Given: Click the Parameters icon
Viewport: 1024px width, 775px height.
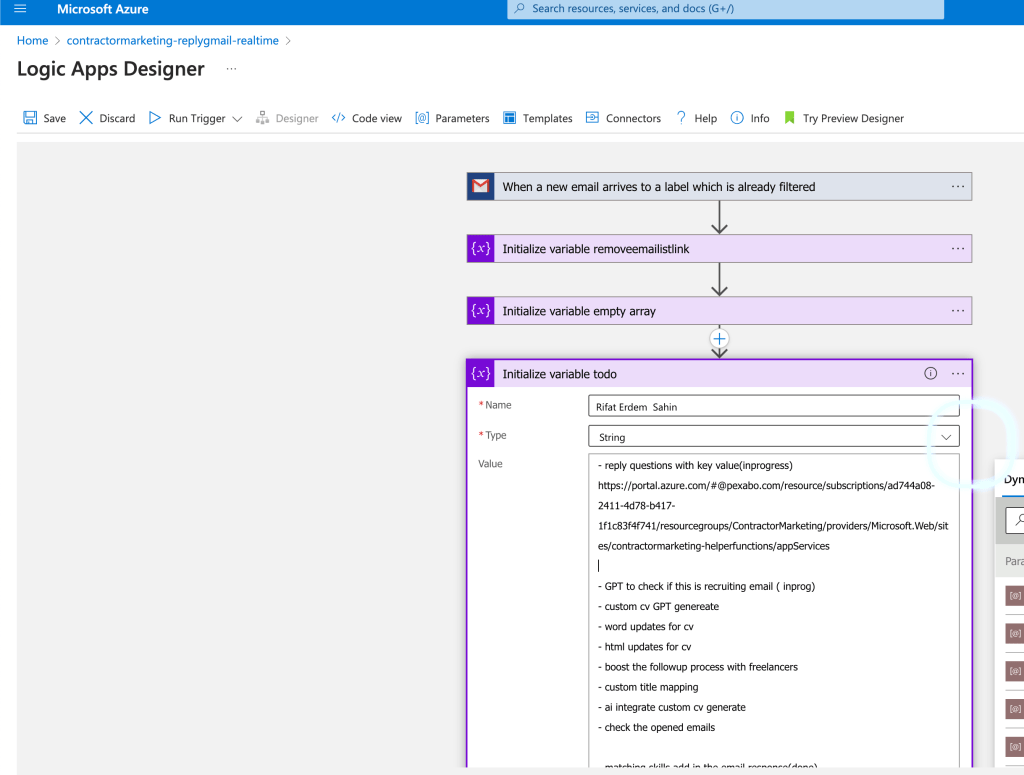Looking at the screenshot, I should 422,118.
